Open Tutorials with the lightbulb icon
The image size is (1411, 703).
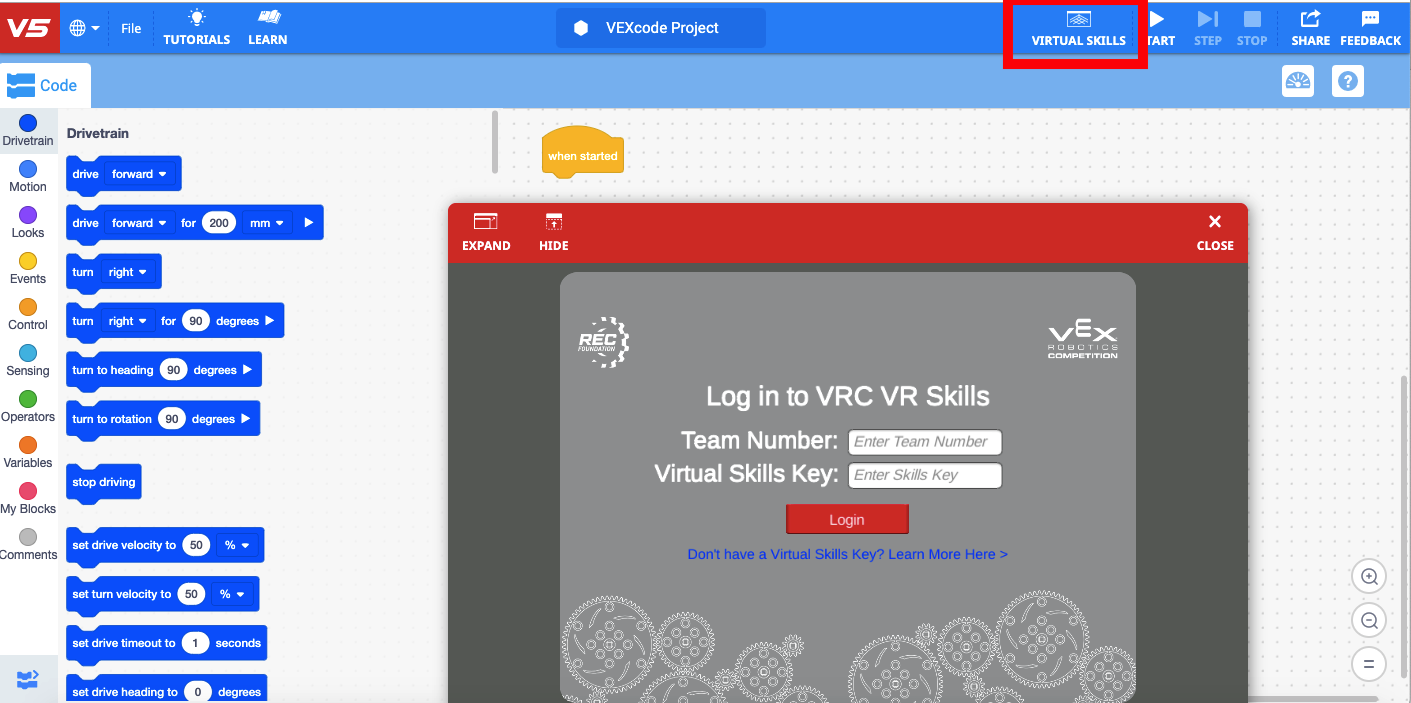point(197,28)
